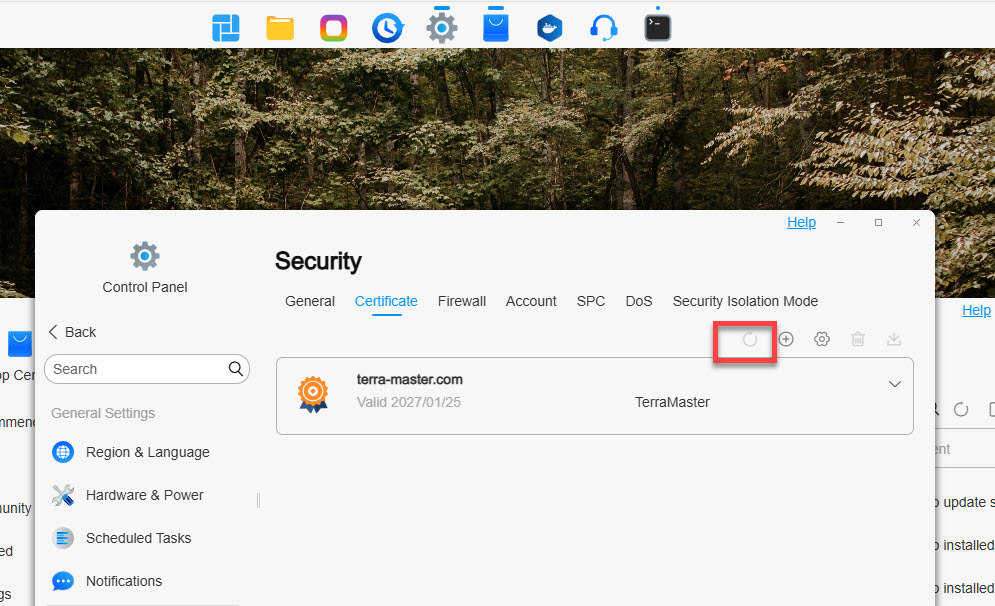Open Help link in Control Panel window

click(801, 223)
